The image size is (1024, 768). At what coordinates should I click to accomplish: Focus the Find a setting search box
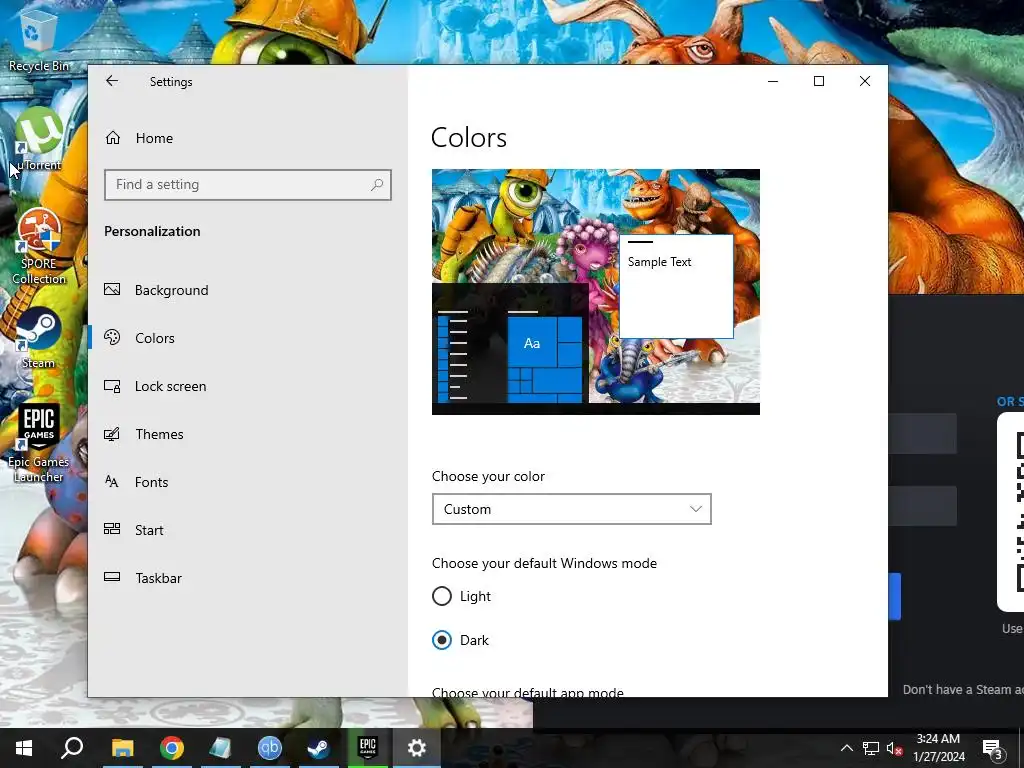[248, 185]
